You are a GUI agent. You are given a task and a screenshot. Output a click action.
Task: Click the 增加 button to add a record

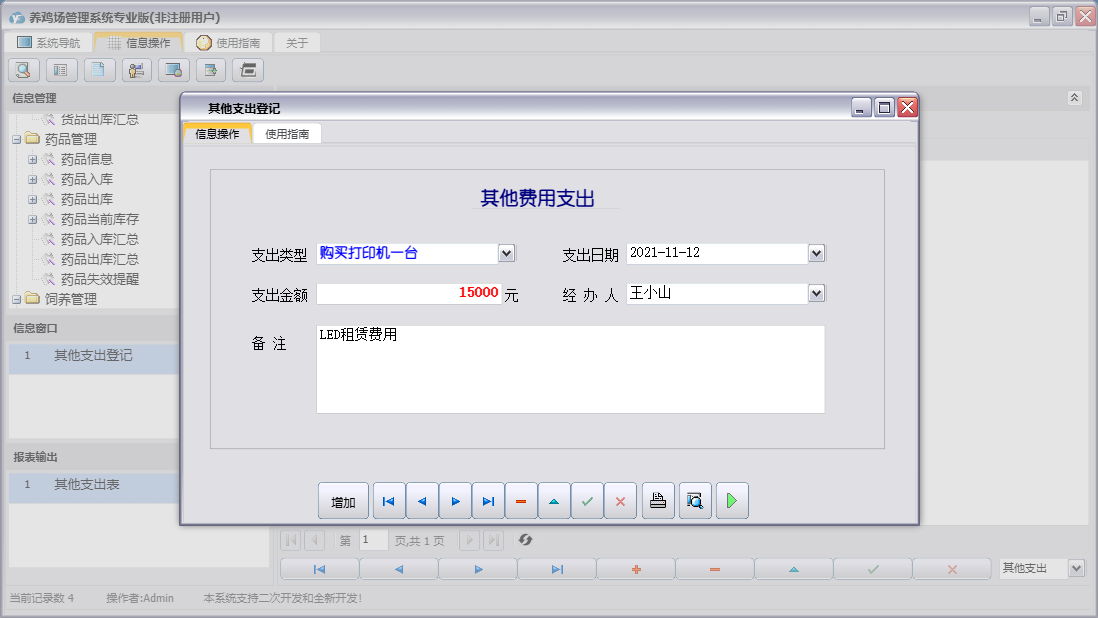tap(343, 500)
